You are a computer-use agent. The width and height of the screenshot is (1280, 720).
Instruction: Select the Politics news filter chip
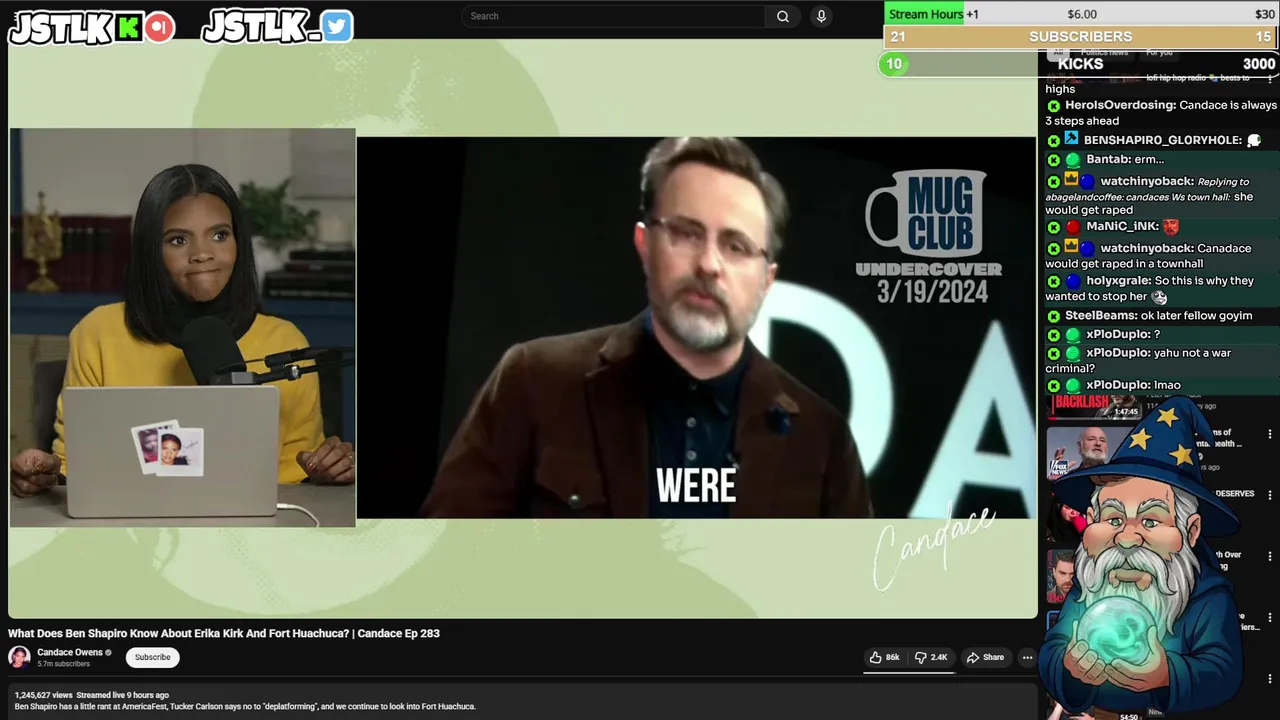[x=1104, y=52]
